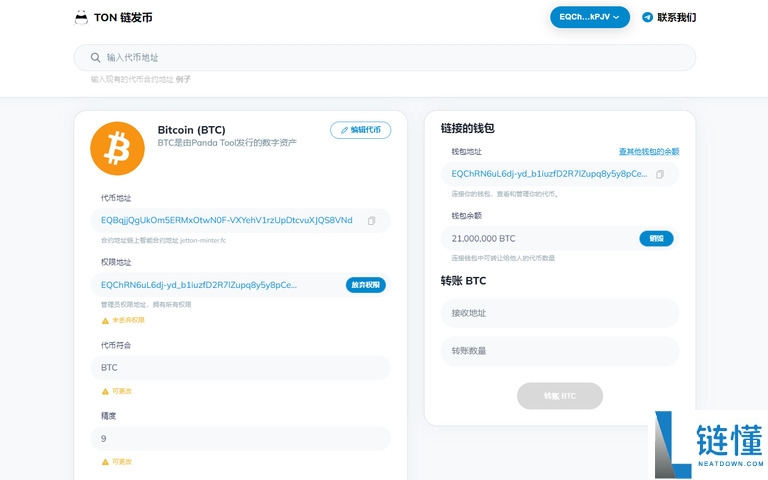Open the 联系我们 contact link

tap(676, 17)
